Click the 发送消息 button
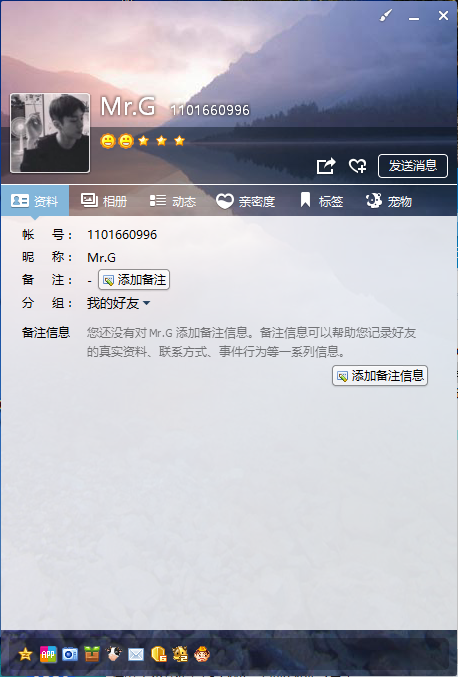 coord(413,166)
